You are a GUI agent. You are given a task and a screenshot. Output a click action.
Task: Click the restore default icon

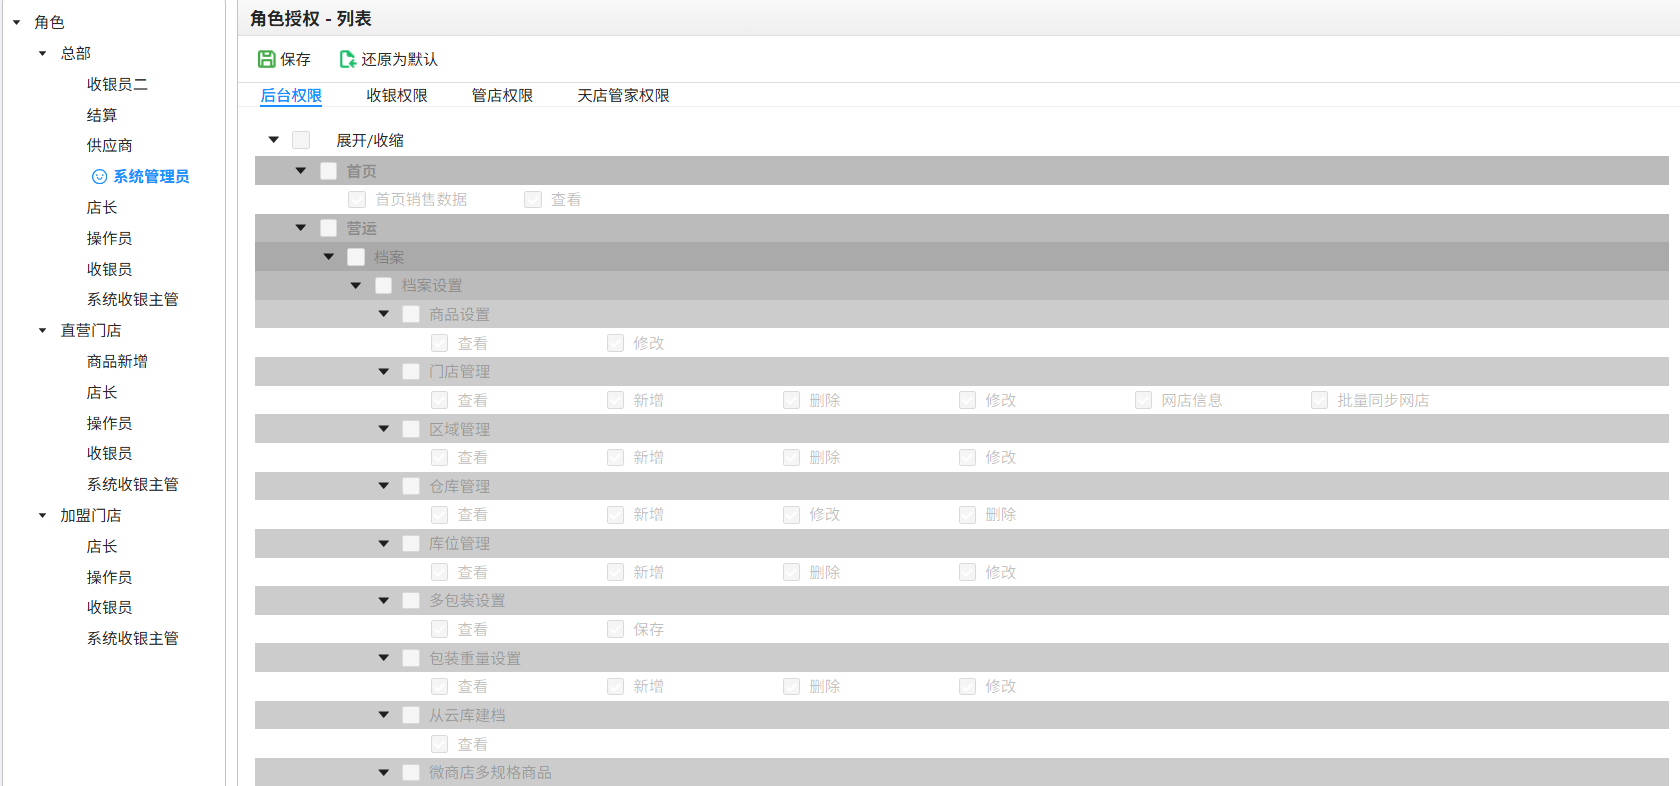click(347, 59)
